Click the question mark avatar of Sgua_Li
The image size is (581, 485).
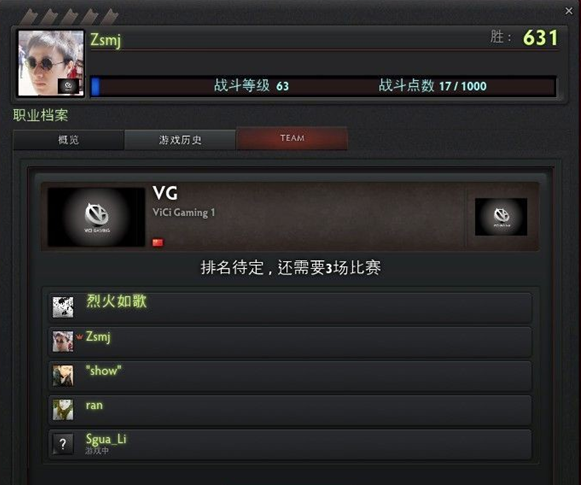pos(63,444)
